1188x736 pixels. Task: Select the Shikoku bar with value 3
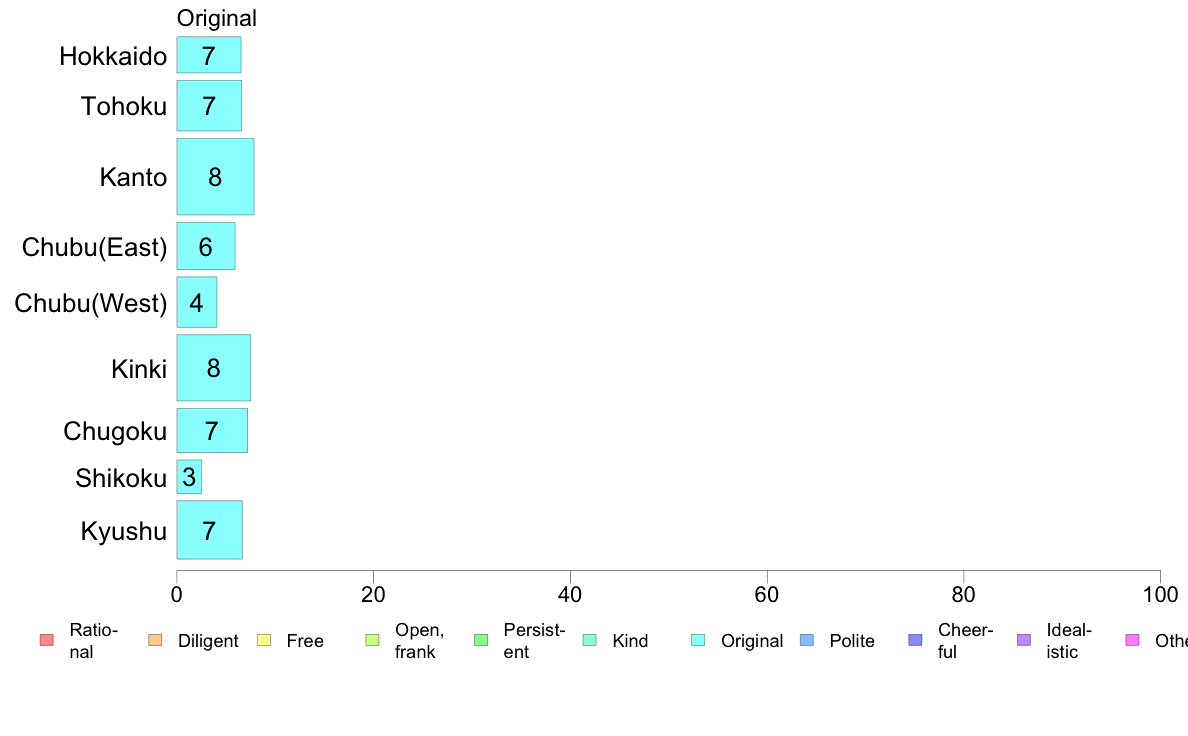(x=189, y=477)
